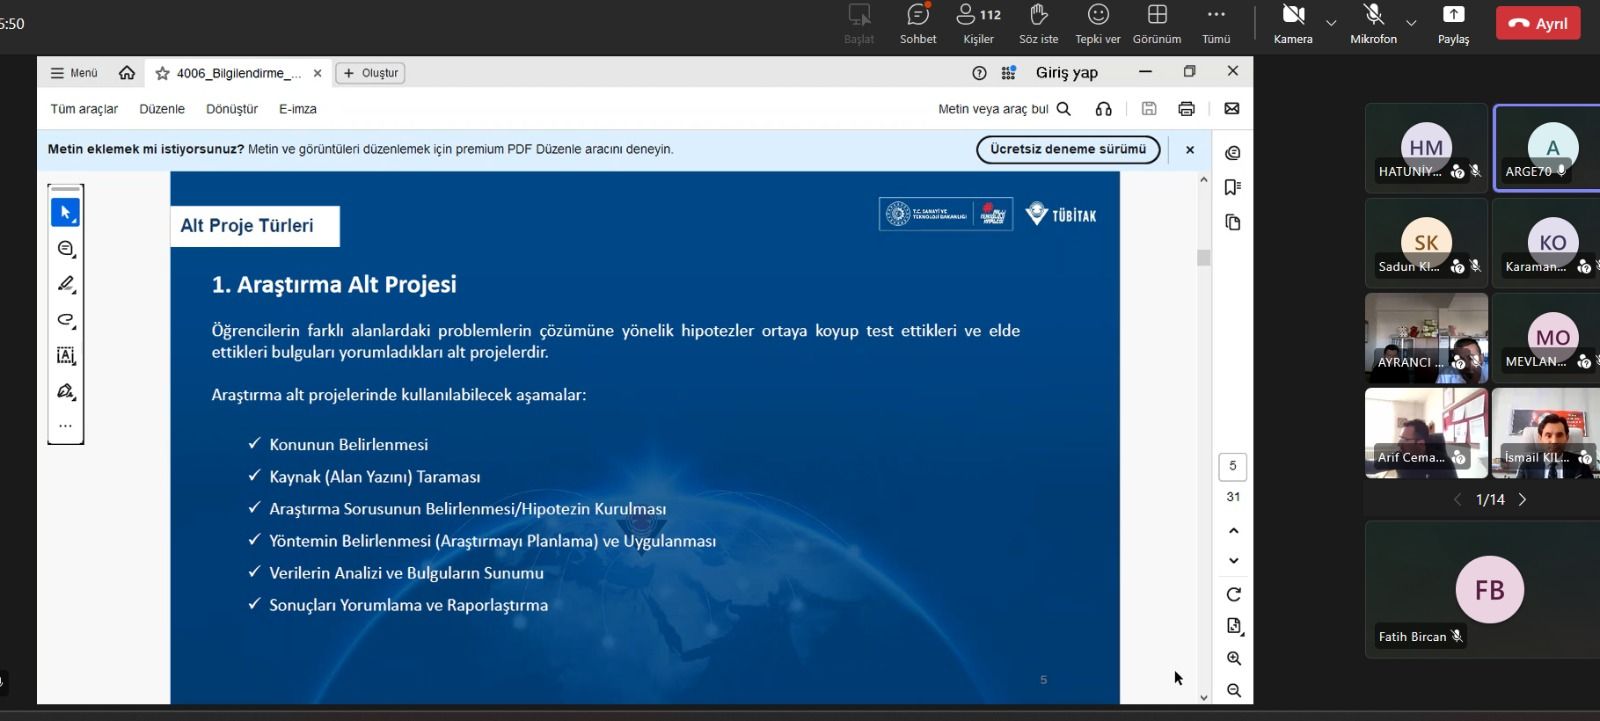Click the Oluştur create button
This screenshot has width=1600, height=721.
(x=371, y=73)
